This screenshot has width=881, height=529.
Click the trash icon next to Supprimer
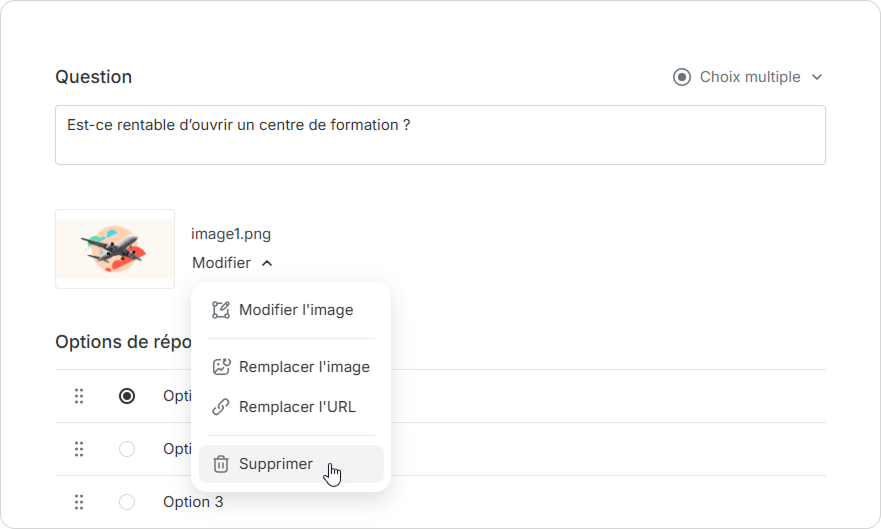(221, 464)
